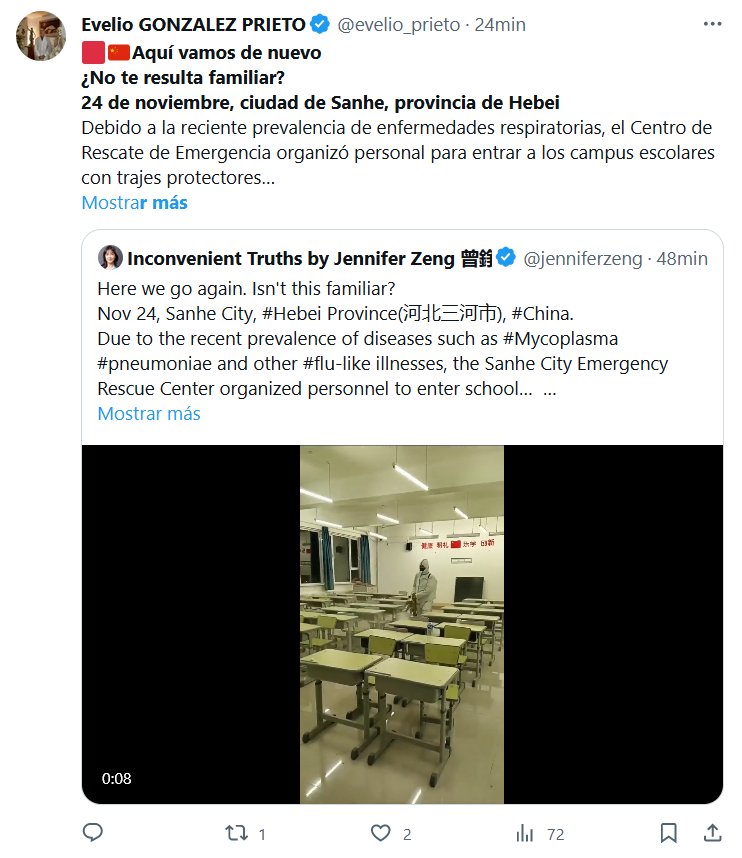Open the 24min timestamp link
The width and height of the screenshot is (742, 858).
(x=500, y=25)
